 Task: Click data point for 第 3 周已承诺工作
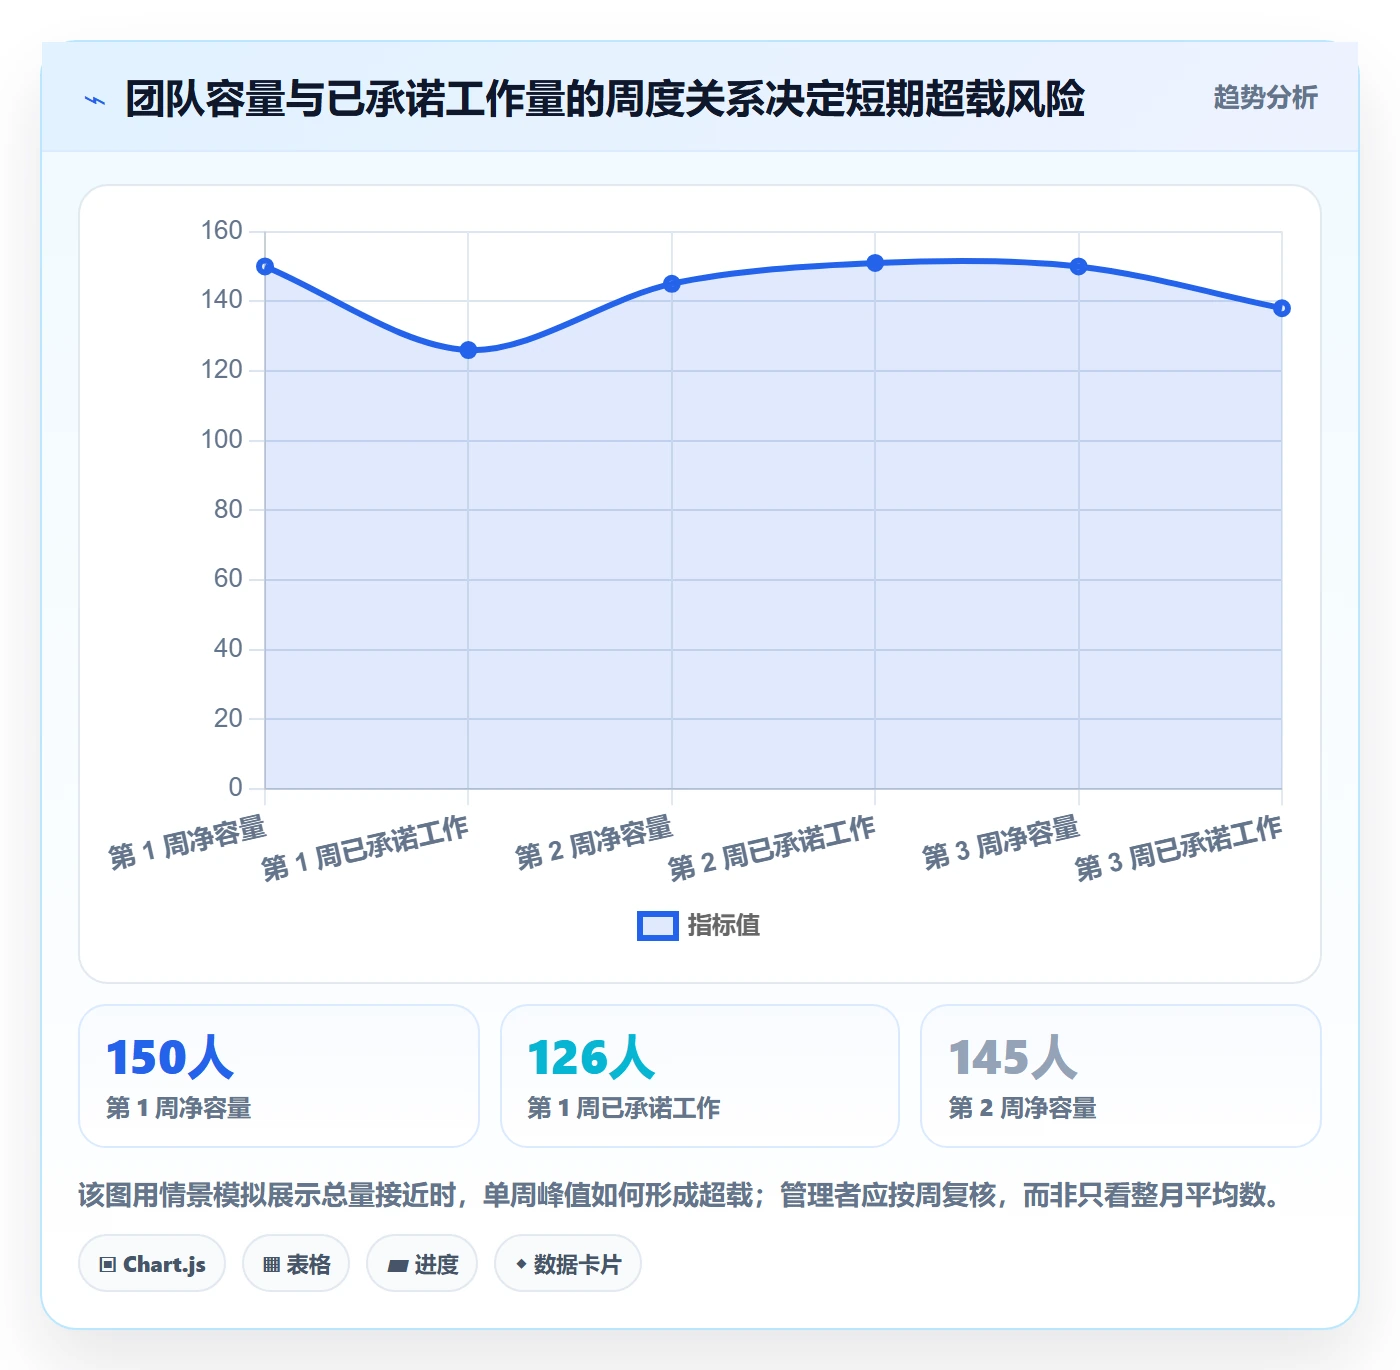1282,308
